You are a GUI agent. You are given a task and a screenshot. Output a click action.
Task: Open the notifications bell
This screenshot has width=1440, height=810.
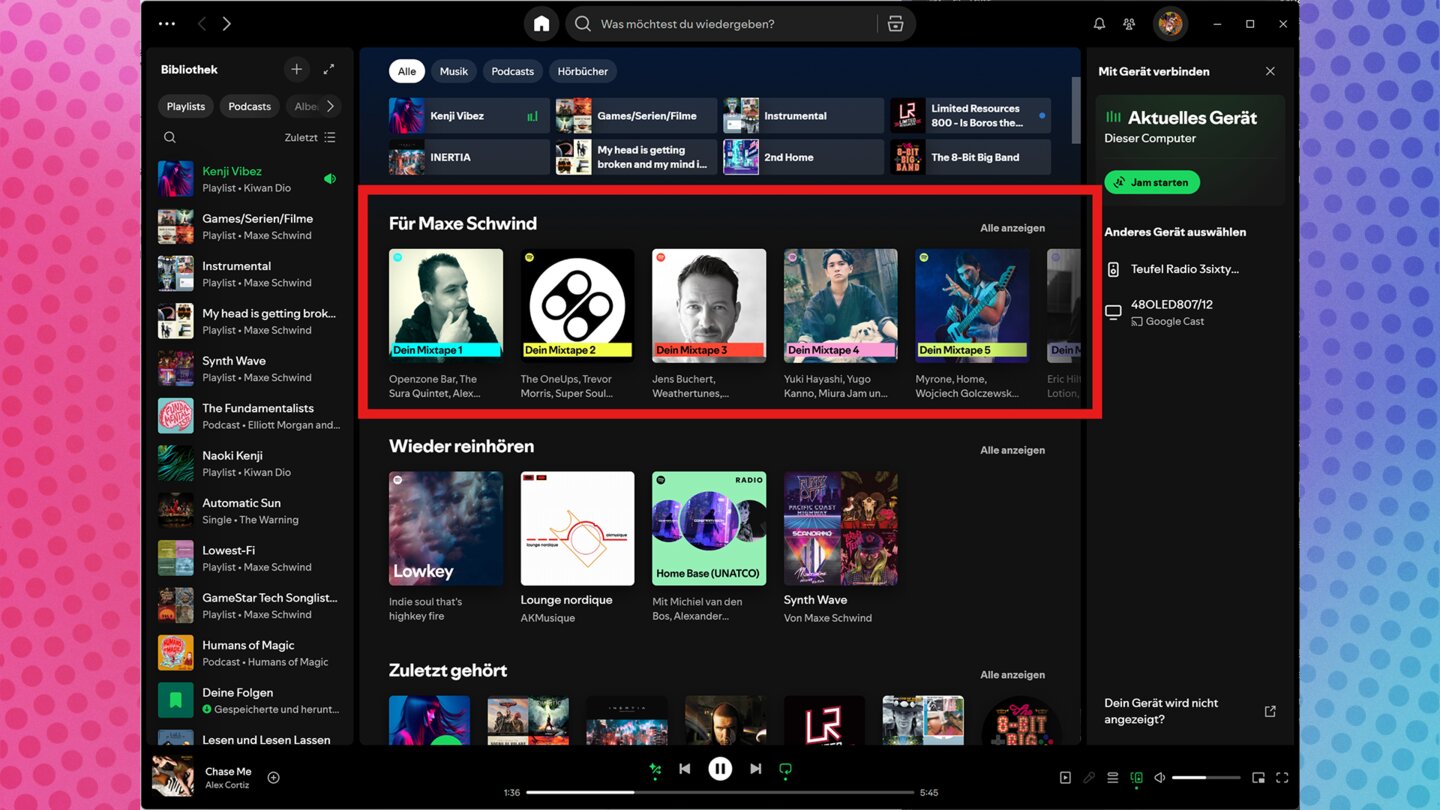1099,24
